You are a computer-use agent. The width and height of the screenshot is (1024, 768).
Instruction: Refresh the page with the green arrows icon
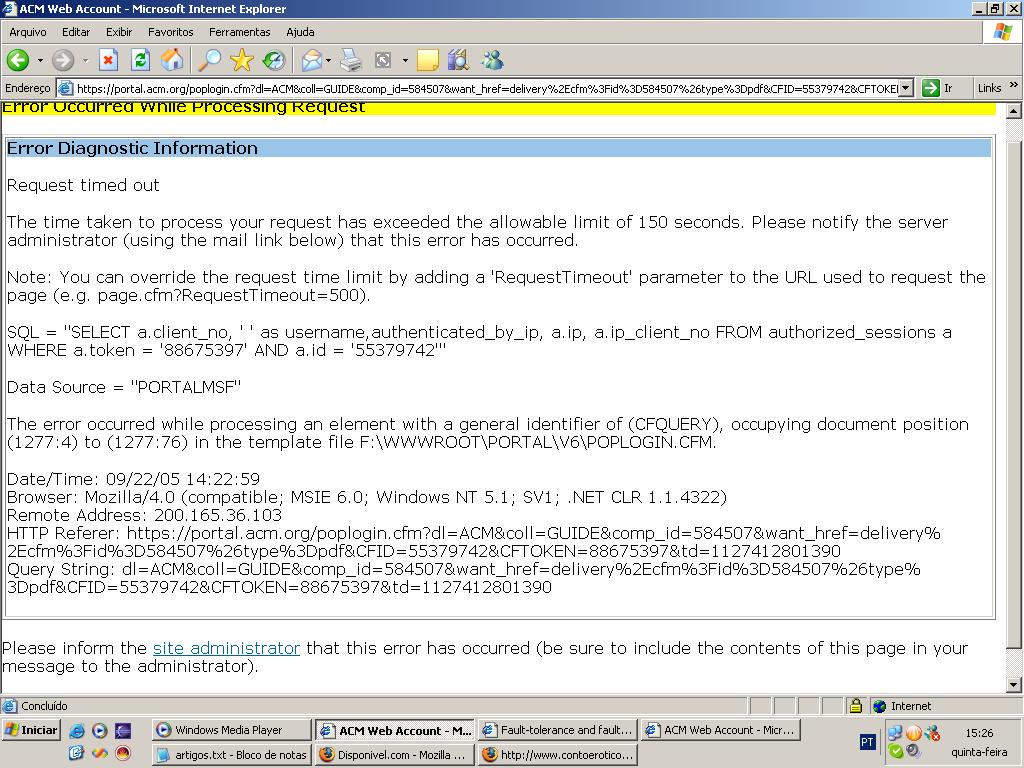click(x=140, y=61)
